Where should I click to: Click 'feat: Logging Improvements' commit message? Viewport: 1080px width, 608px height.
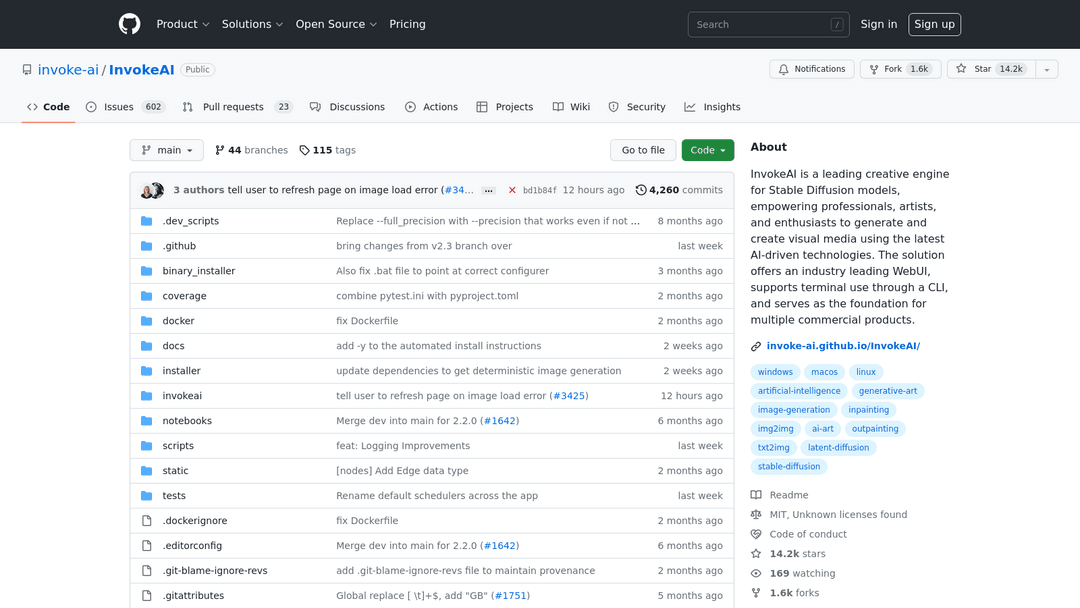(403, 446)
